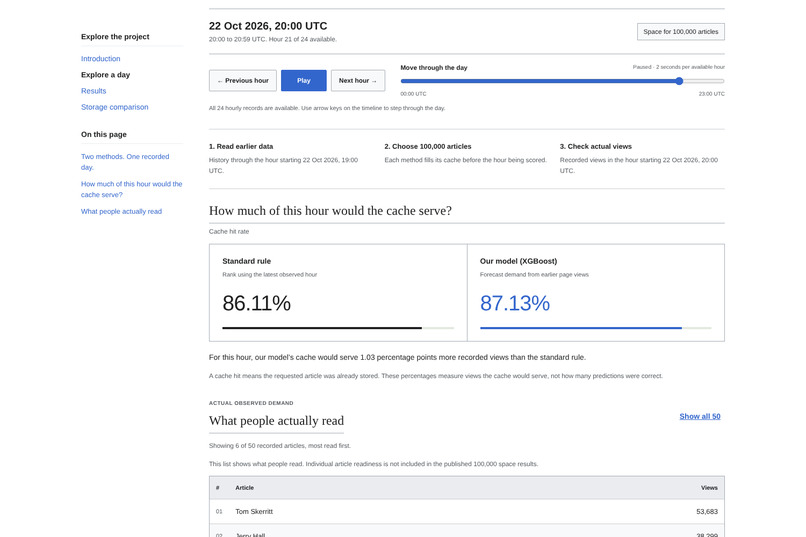Image resolution: width=806 pixels, height=537 pixels.
Task: Click the Our model (XGBoost) card
Action: (596, 292)
